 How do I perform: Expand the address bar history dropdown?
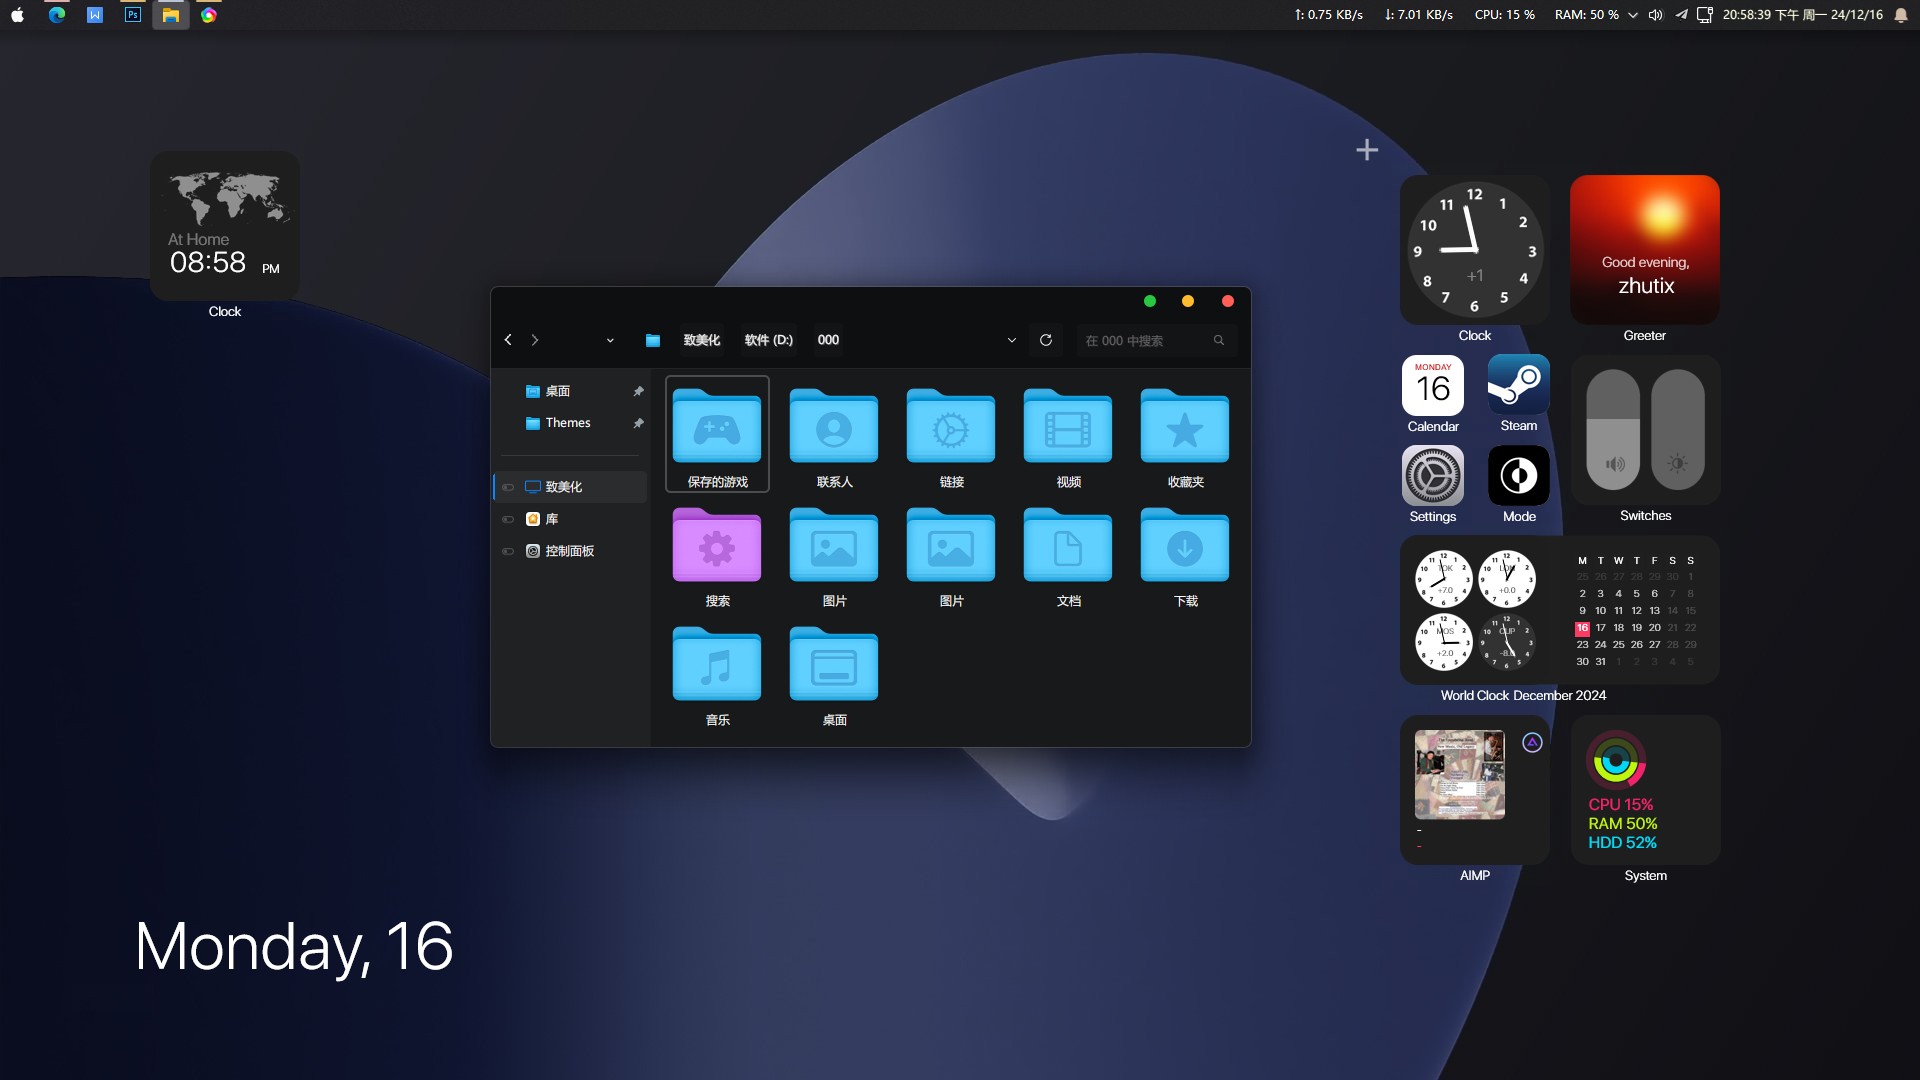(x=1011, y=340)
